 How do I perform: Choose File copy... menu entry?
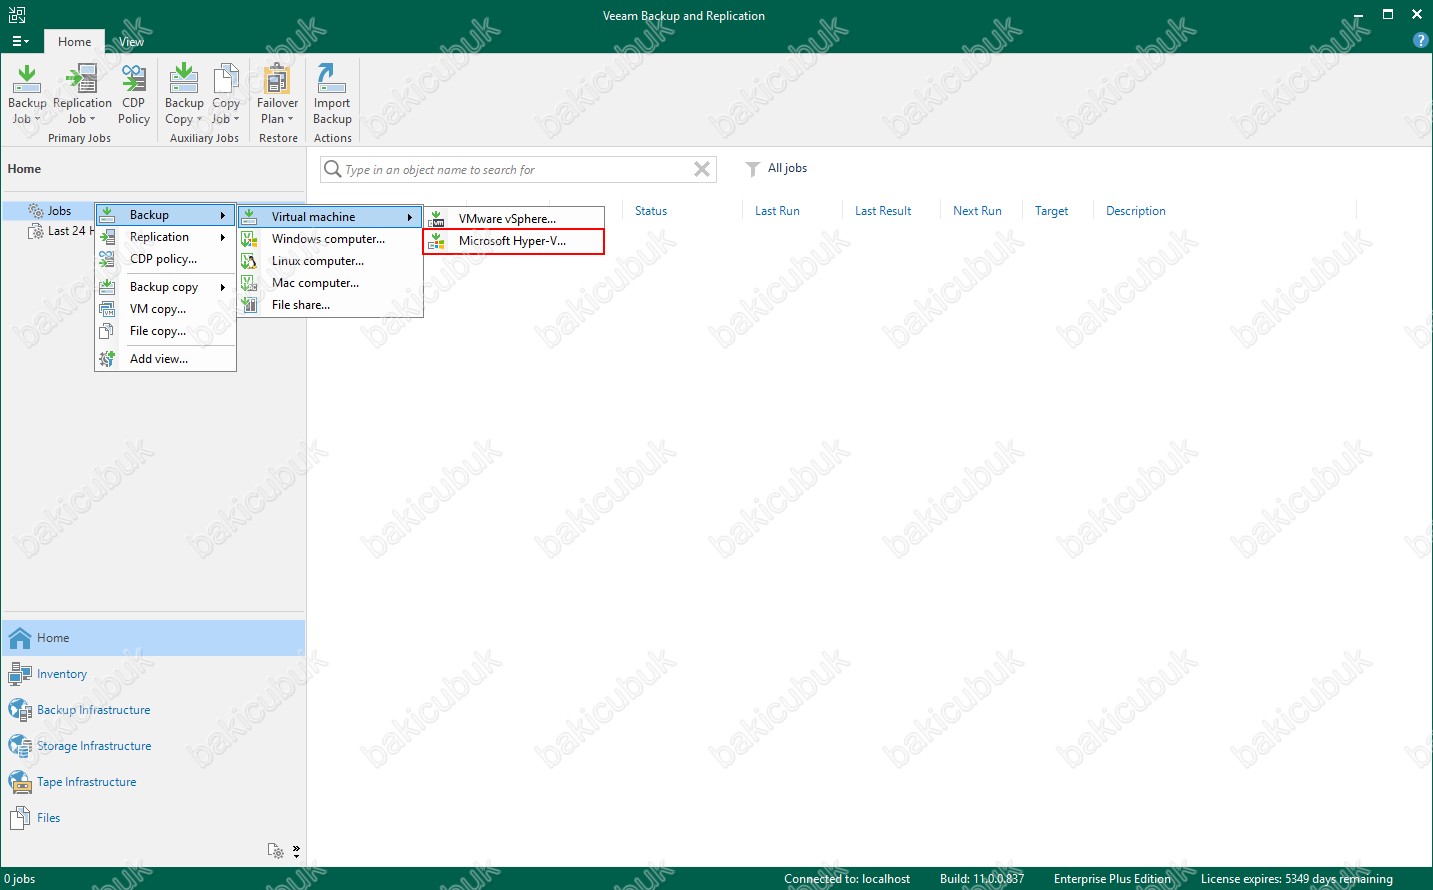pyautogui.click(x=165, y=331)
